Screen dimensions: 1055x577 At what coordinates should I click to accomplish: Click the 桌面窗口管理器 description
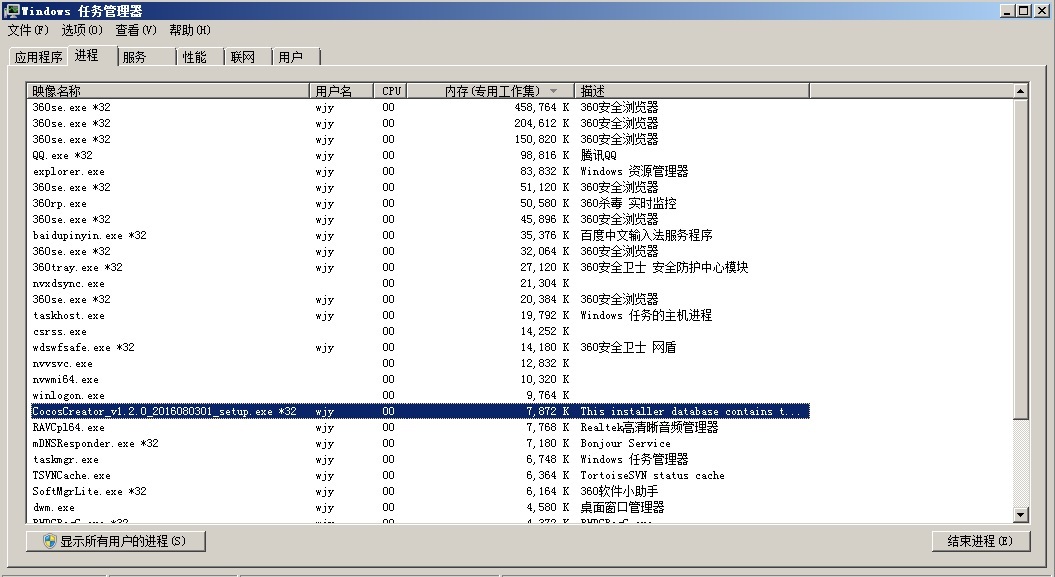[x=622, y=508]
